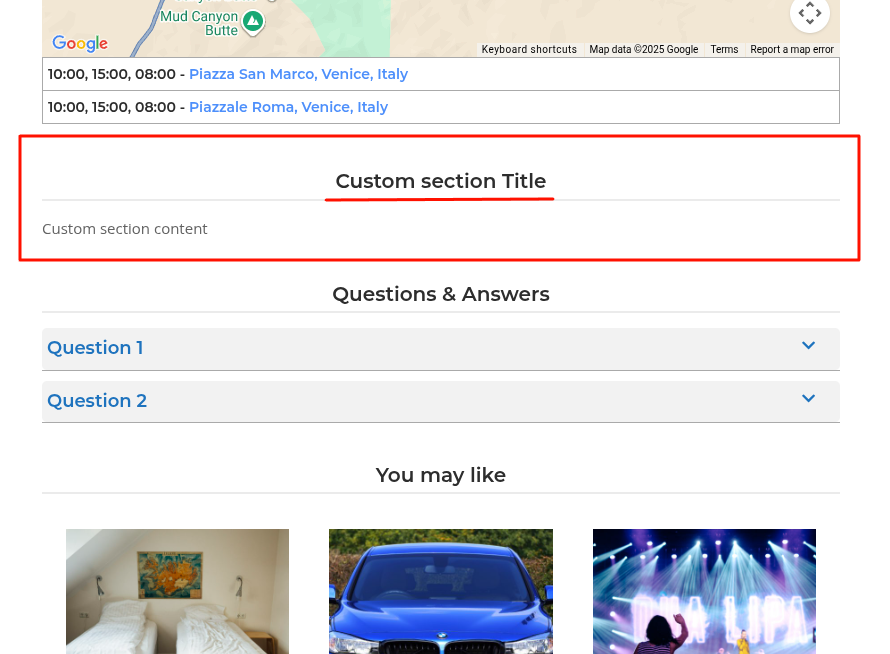Expand the Question 1 accordion chevron
Screen dimensions: 890x654
[808, 346]
